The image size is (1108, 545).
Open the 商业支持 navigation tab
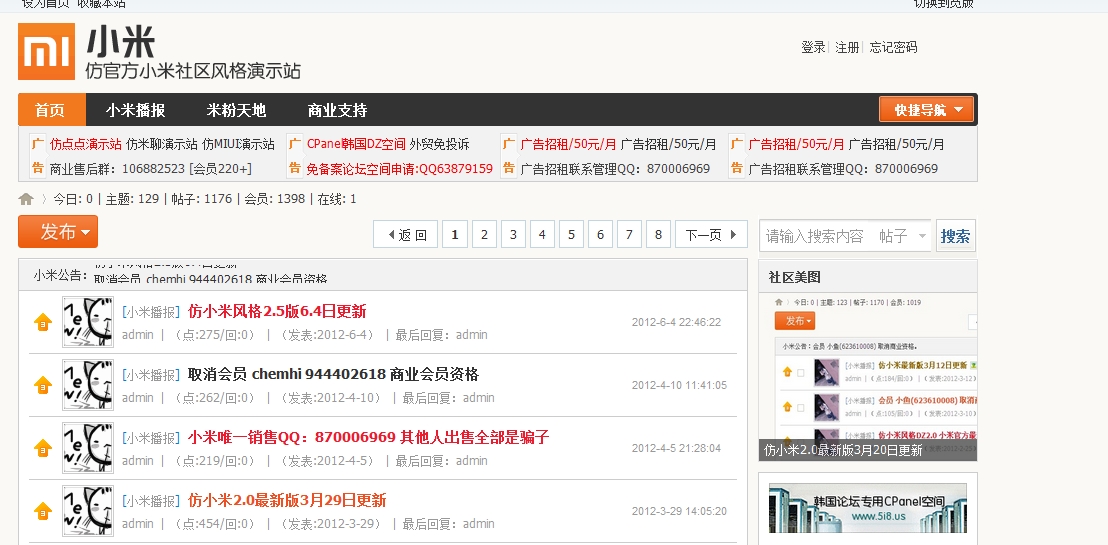[337, 110]
